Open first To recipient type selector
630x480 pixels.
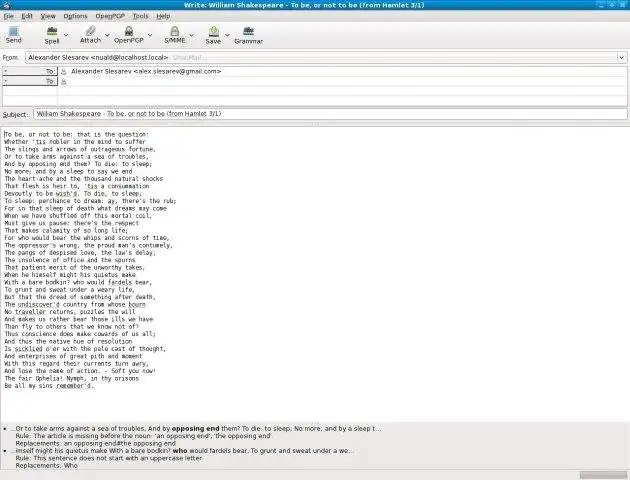tap(30, 71)
